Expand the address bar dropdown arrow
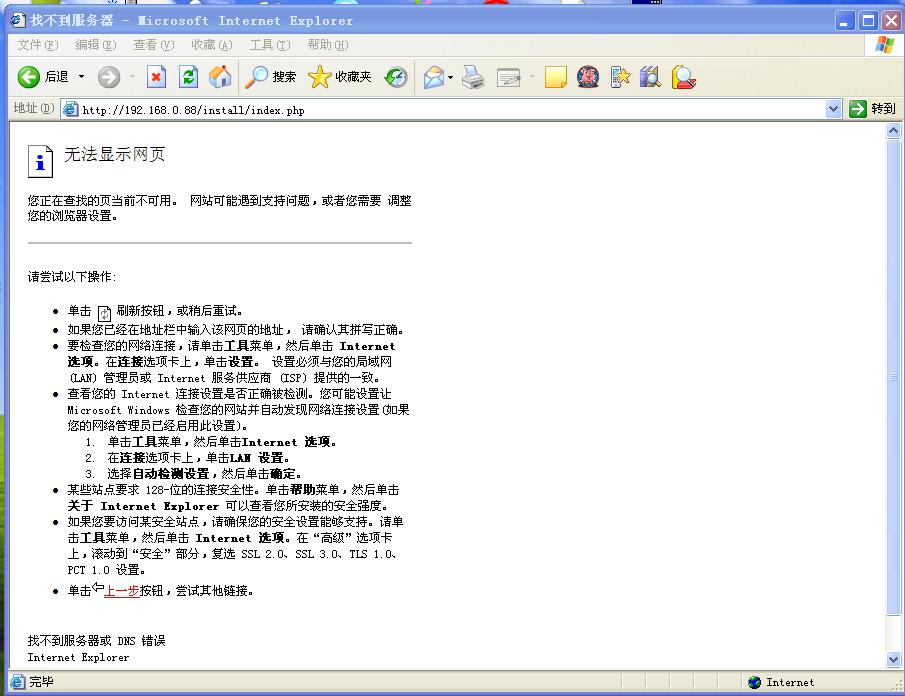Viewport: 905px width, 696px height. tap(833, 108)
